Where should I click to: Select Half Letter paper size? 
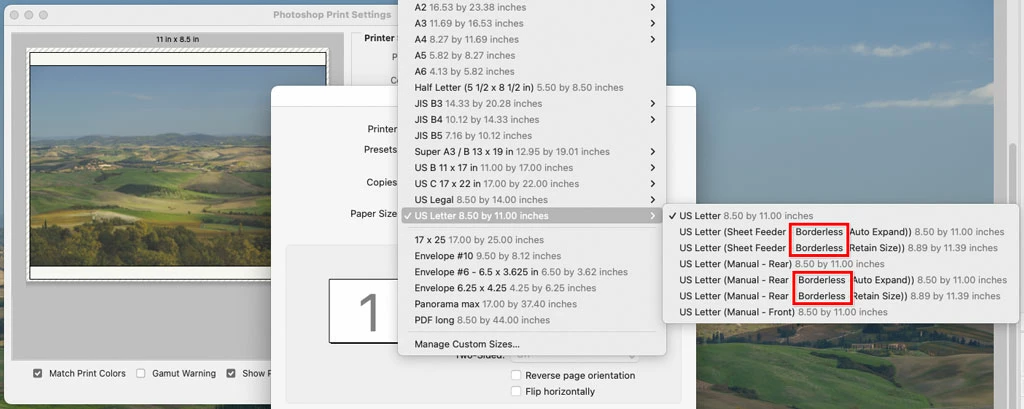click(532, 87)
